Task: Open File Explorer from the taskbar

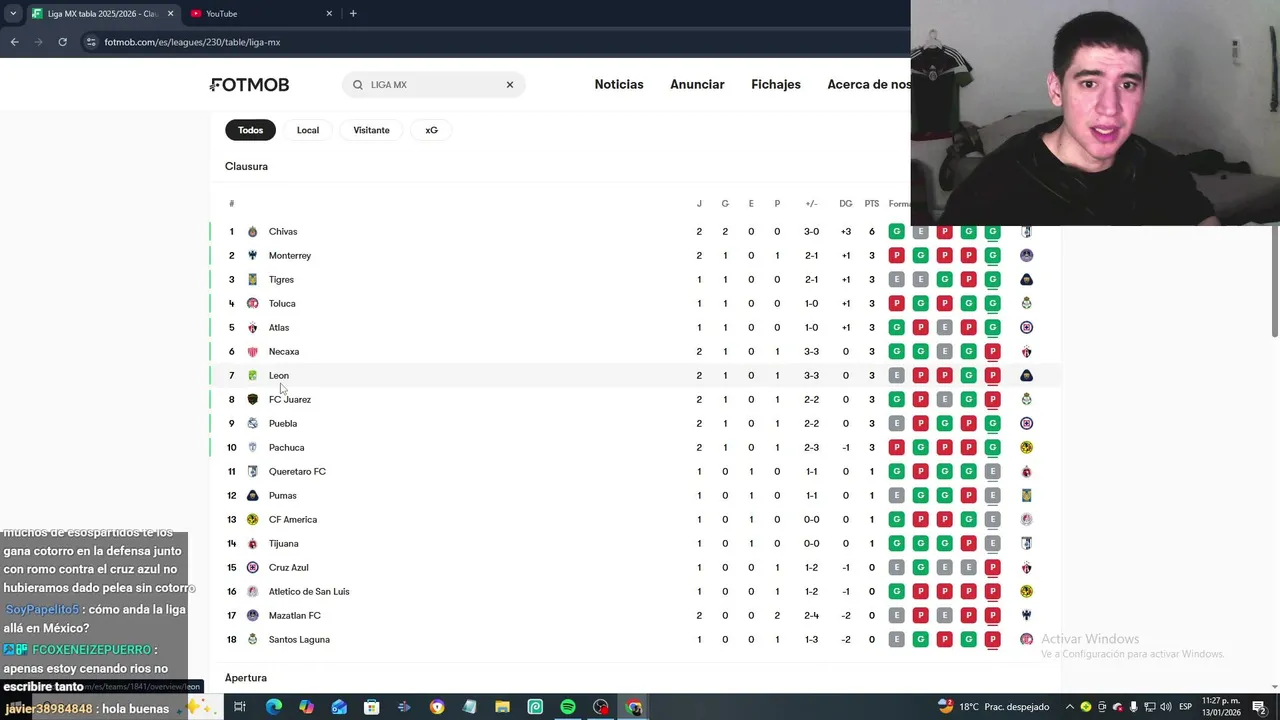Action: point(502,707)
